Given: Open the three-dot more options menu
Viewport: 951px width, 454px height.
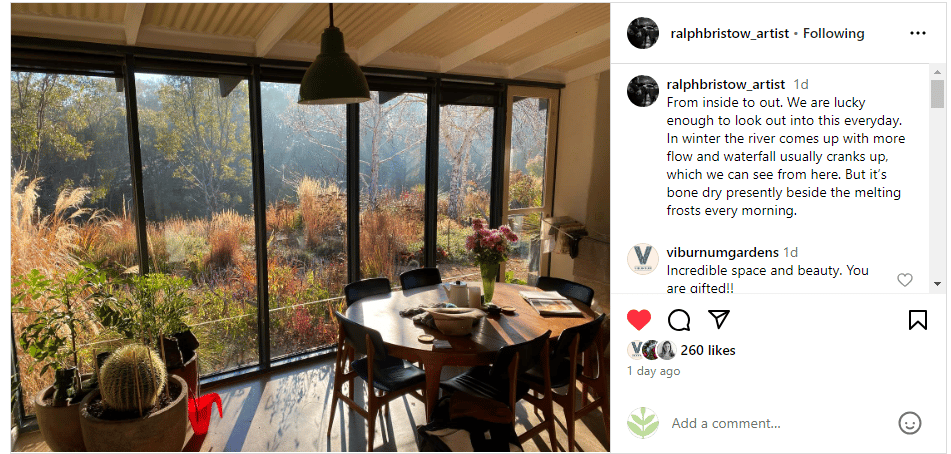Looking at the screenshot, I should 918,33.
